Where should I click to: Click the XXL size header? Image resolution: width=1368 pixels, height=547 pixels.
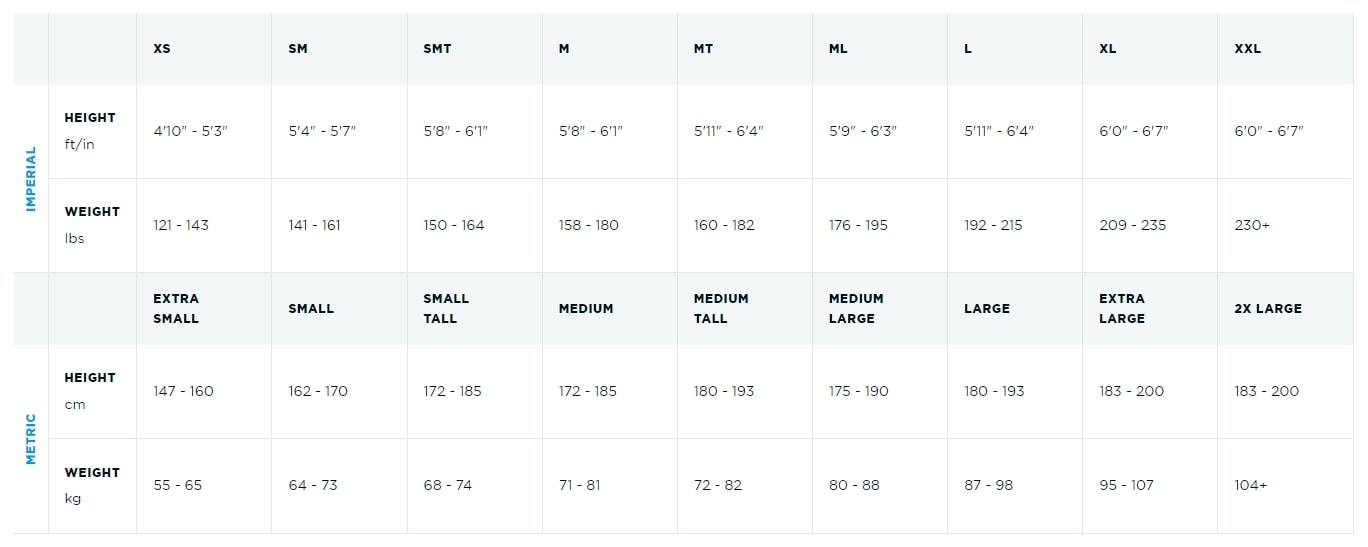(1247, 48)
